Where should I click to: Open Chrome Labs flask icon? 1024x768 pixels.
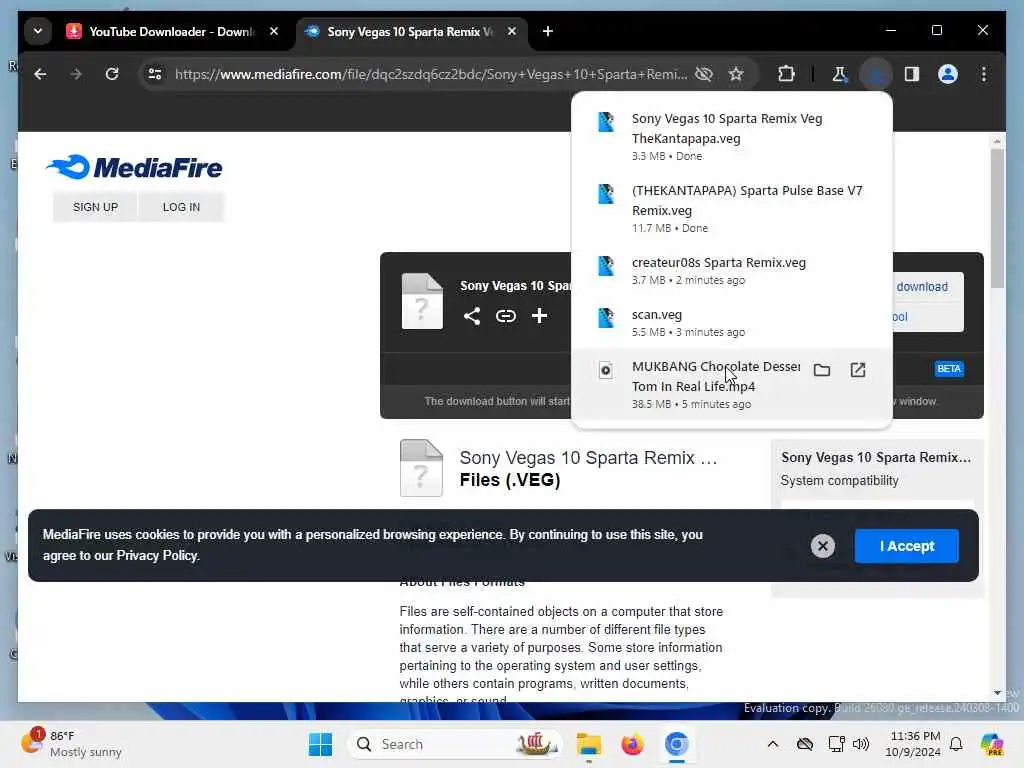coord(840,74)
